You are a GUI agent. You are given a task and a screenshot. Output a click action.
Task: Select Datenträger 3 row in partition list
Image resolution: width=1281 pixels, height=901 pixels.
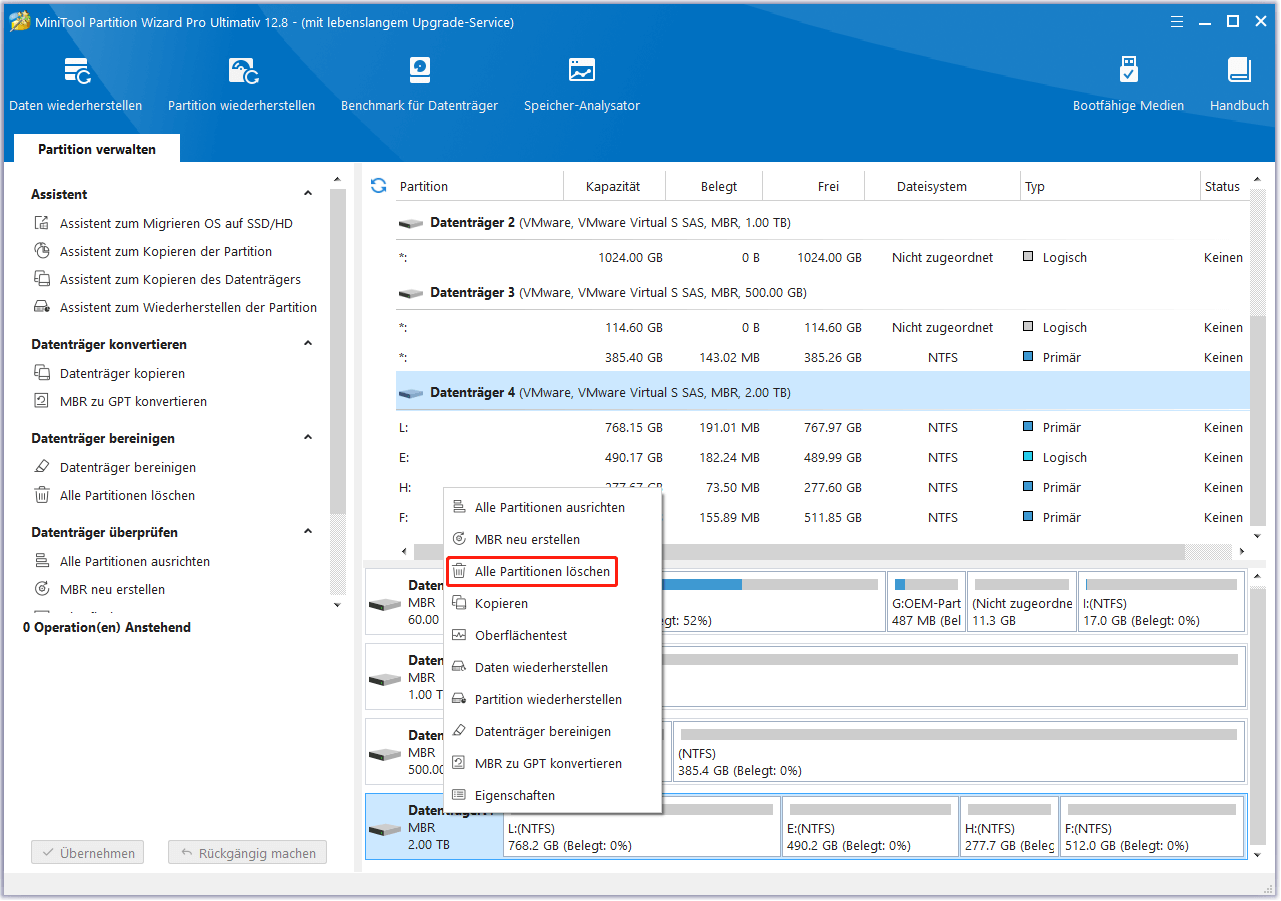[x=822, y=293]
